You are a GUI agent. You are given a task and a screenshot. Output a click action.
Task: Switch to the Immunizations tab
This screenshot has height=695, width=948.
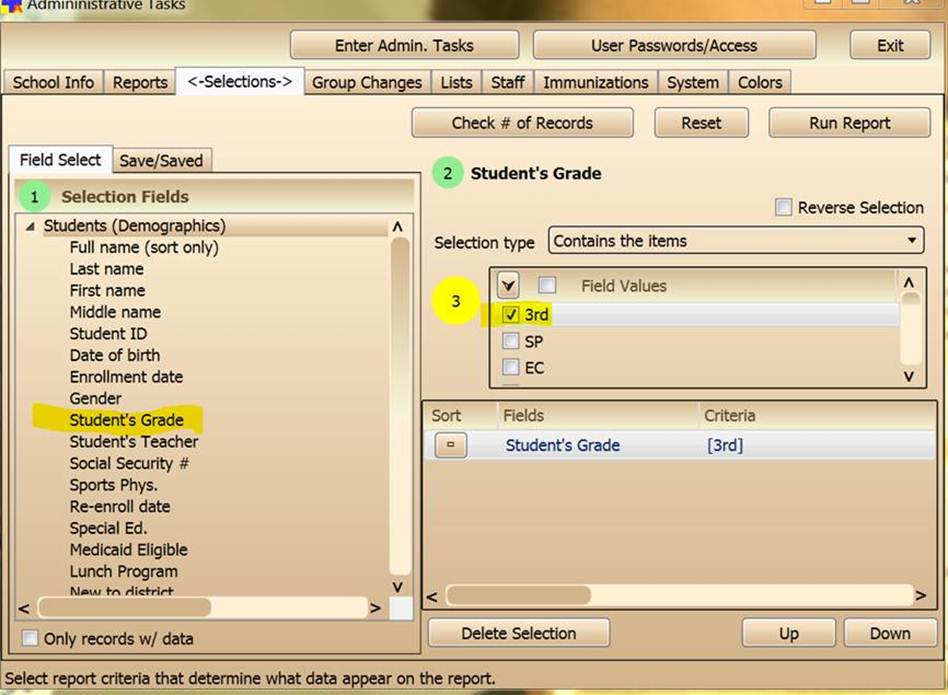point(595,83)
